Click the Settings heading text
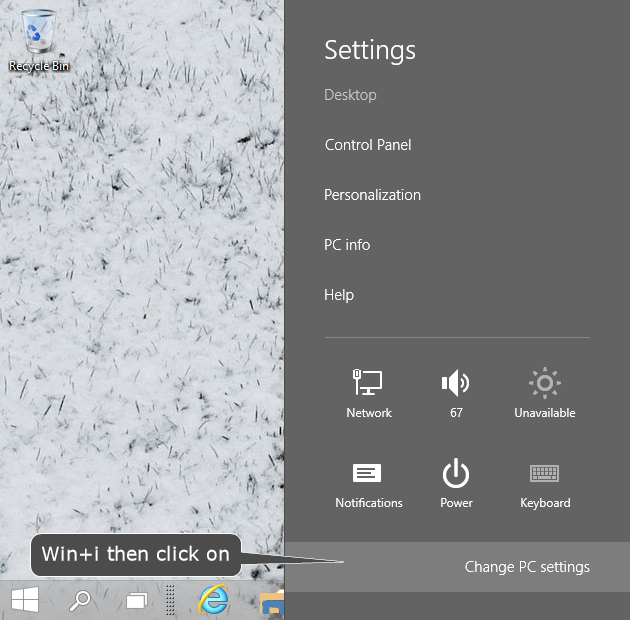 click(370, 51)
